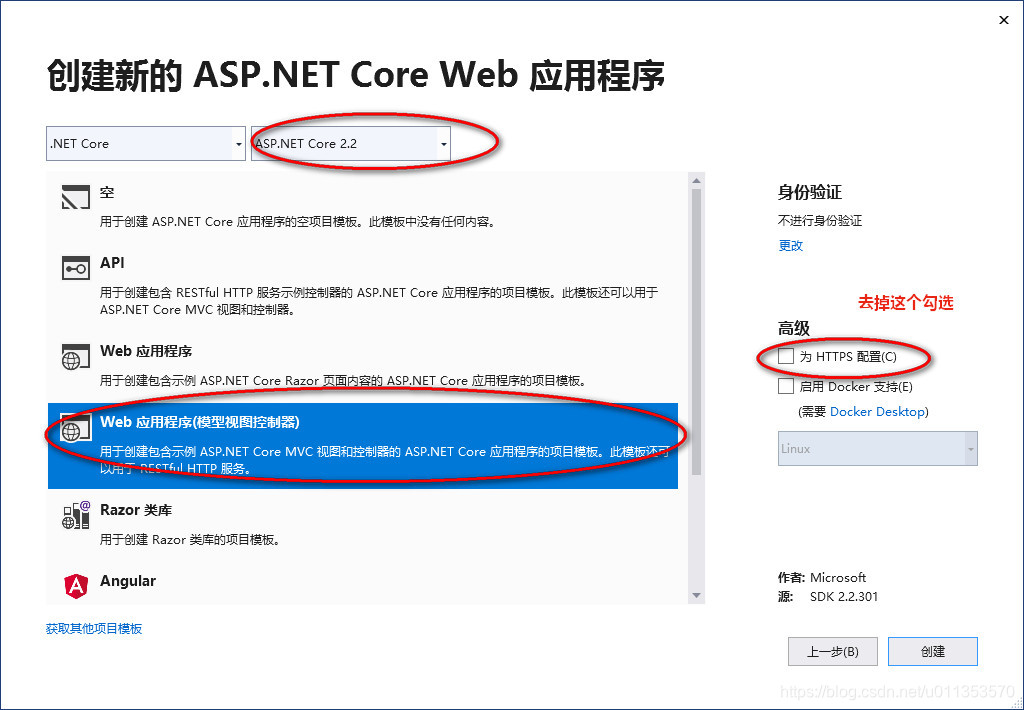Image resolution: width=1024 pixels, height=710 pixels.
Task: Click the MVC 模型视图控制器 template icon
Action: click(75, 427)
